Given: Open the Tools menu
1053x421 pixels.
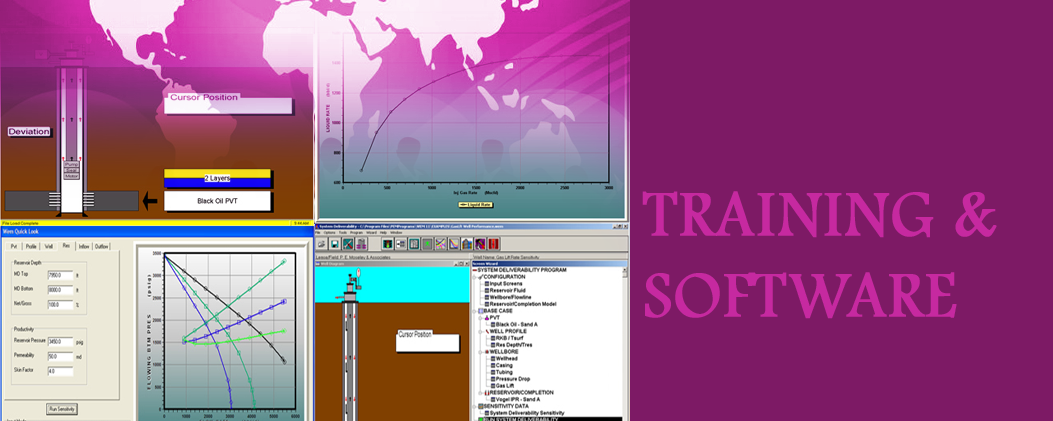Looking at the screenshot, I should click(x=342, y=232).
